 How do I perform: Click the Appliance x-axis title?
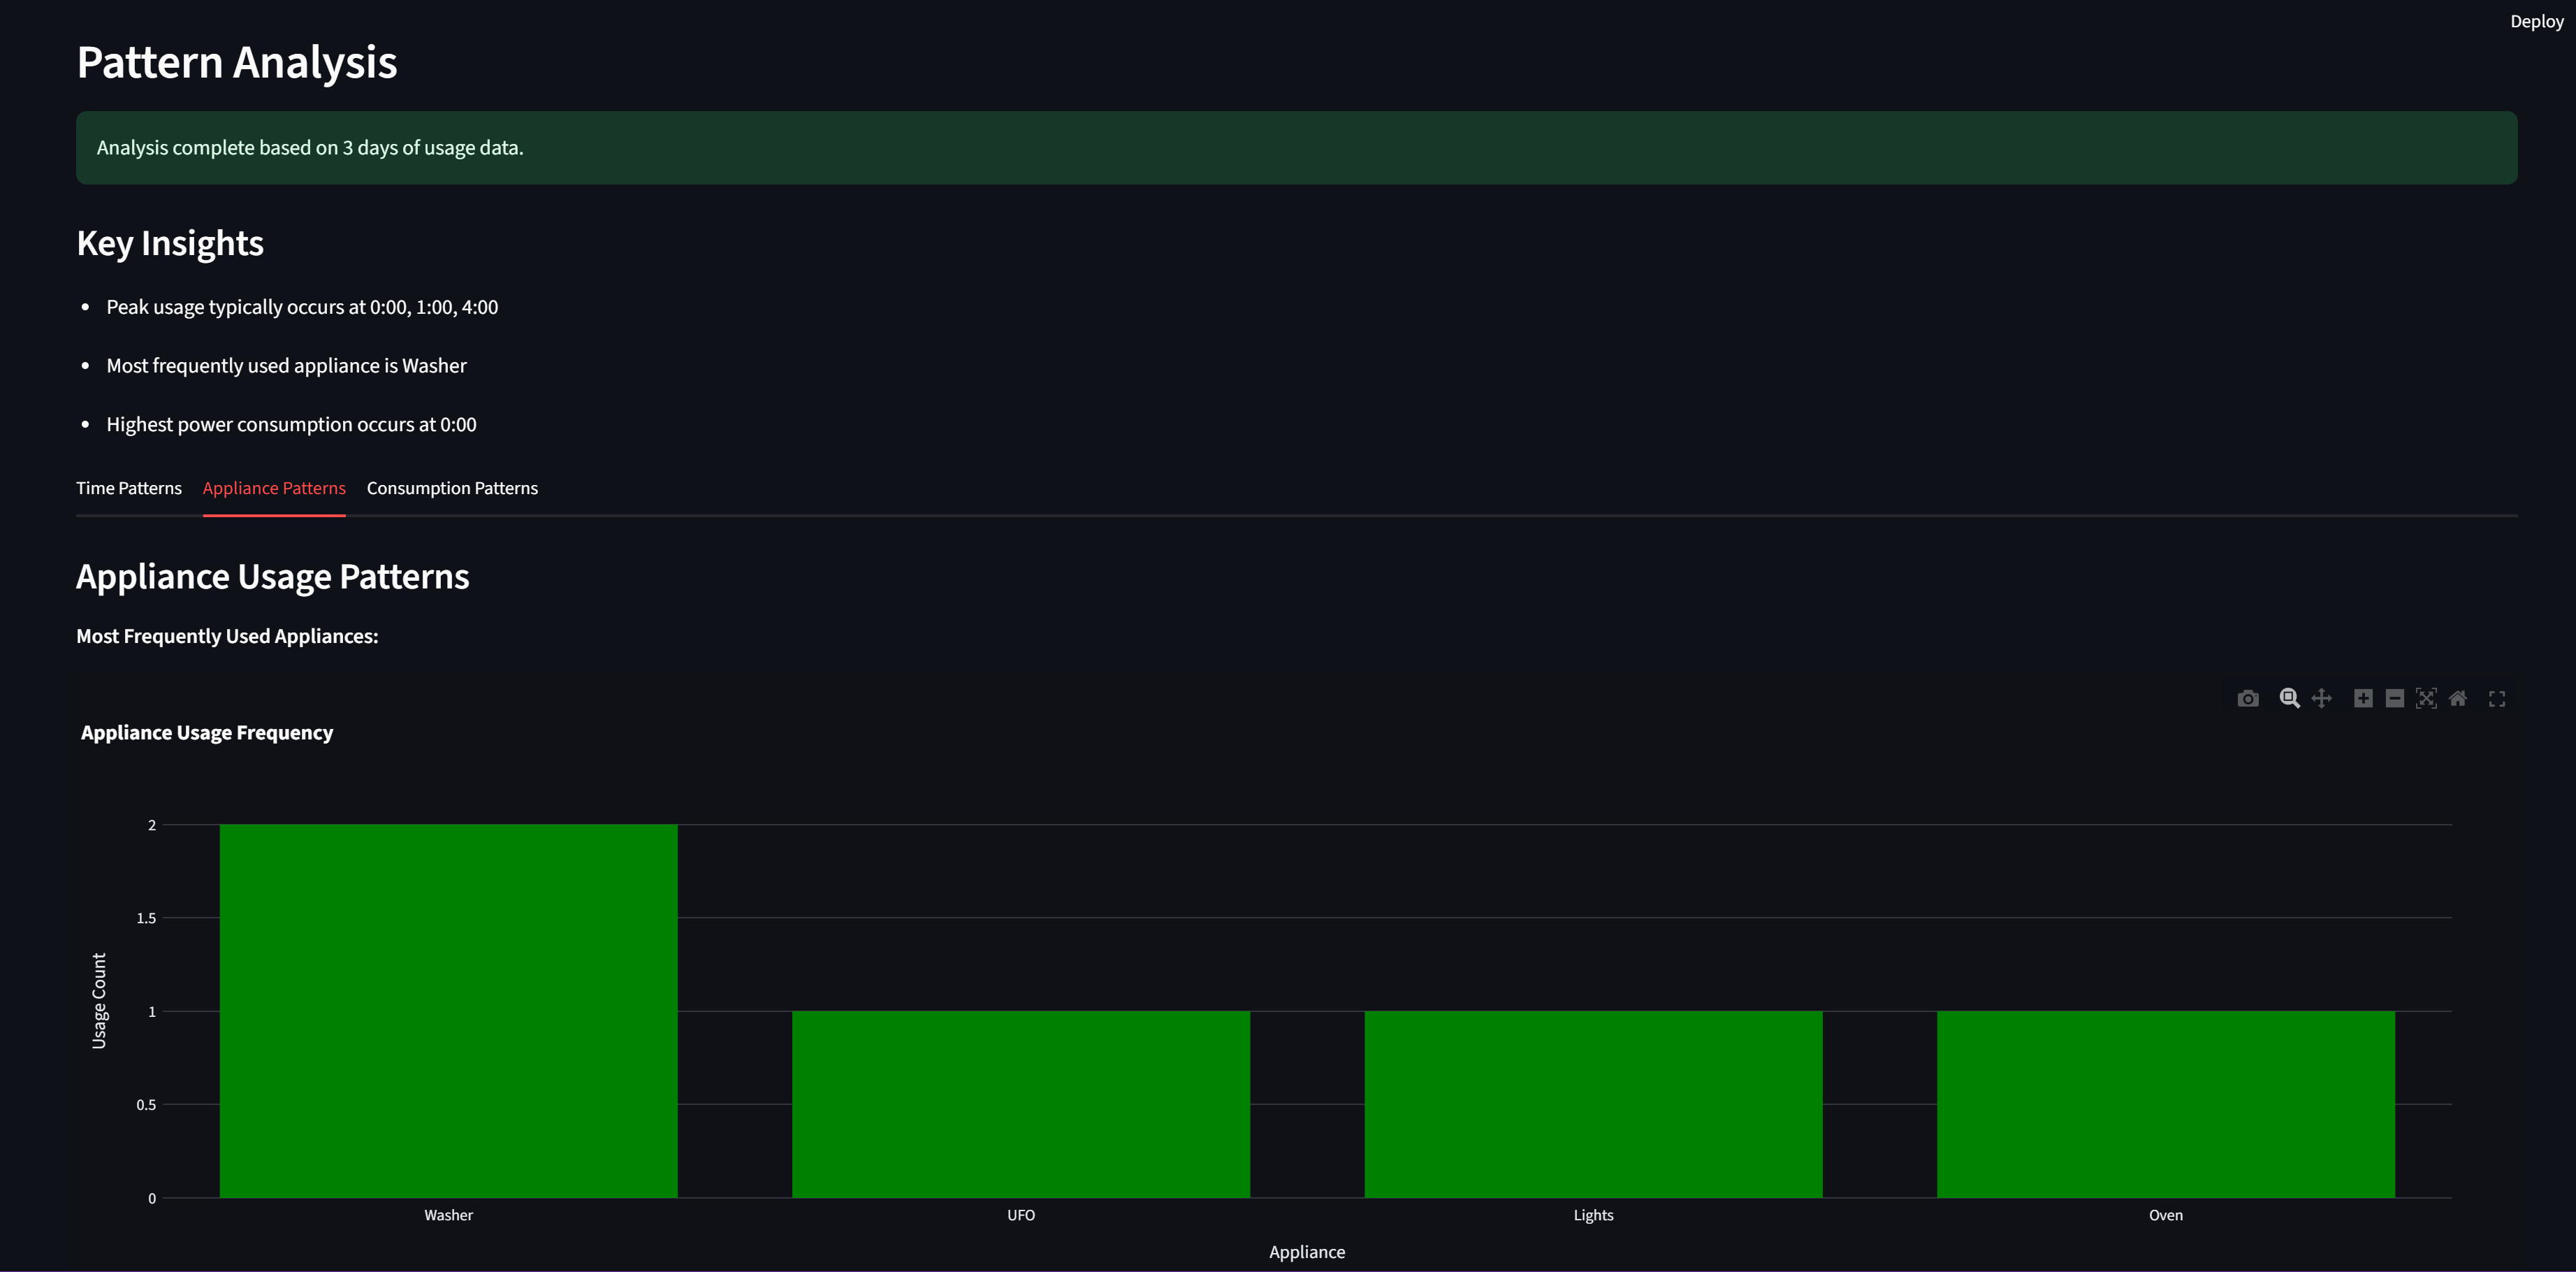point(1306,1252)
